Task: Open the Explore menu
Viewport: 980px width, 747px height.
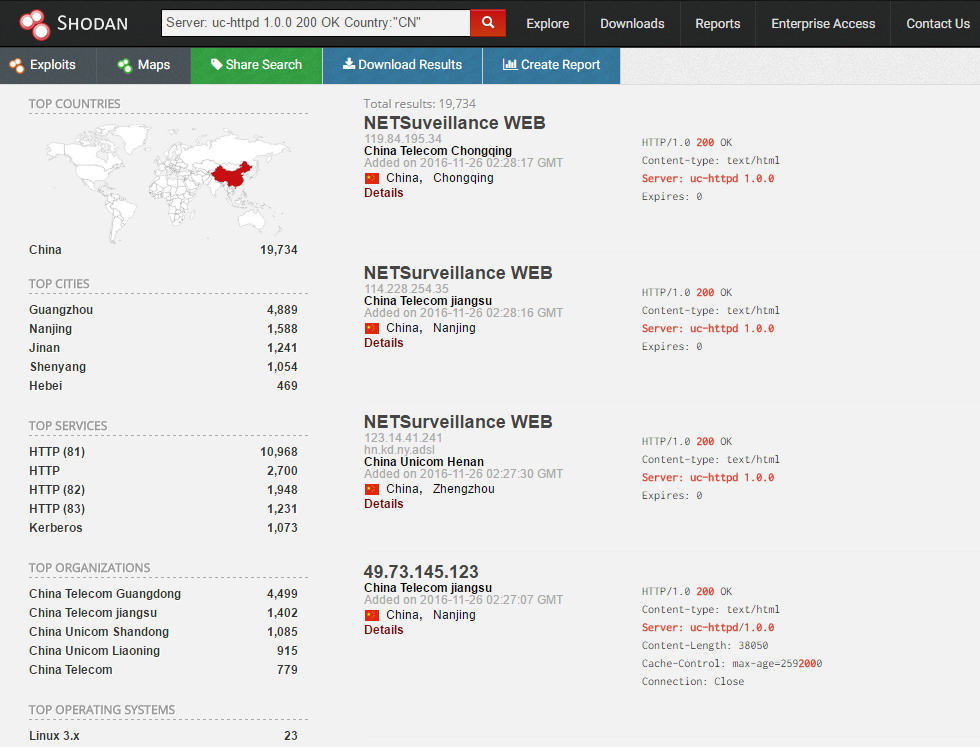Action: pos(548,24)
